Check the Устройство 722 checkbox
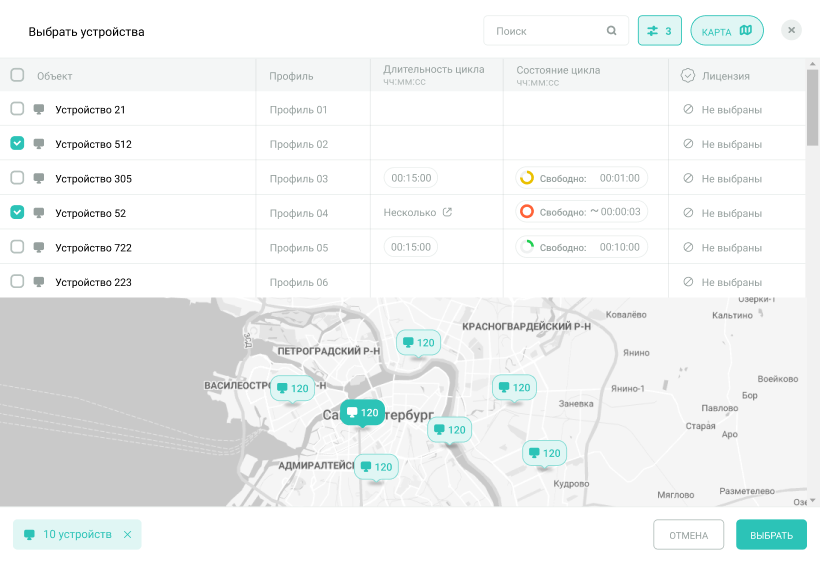The width and height of the screenshot is (820, 562). click(17, 247)
